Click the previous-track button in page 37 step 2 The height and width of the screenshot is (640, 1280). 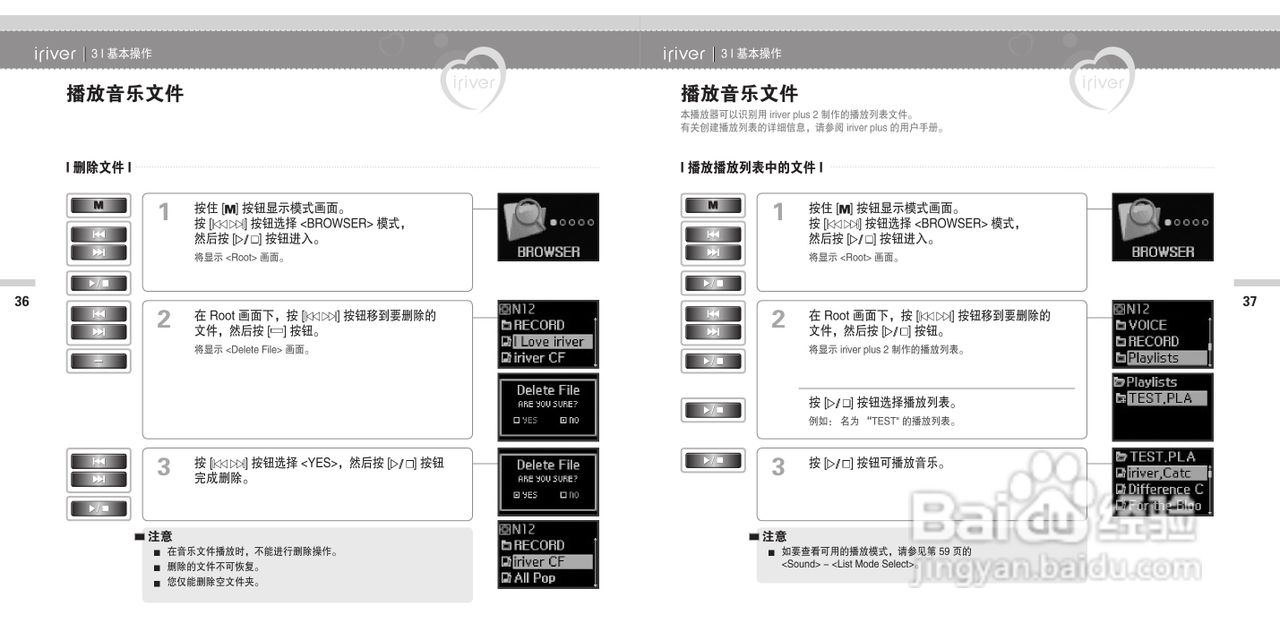pyautogui.click(x=712, y=313)
